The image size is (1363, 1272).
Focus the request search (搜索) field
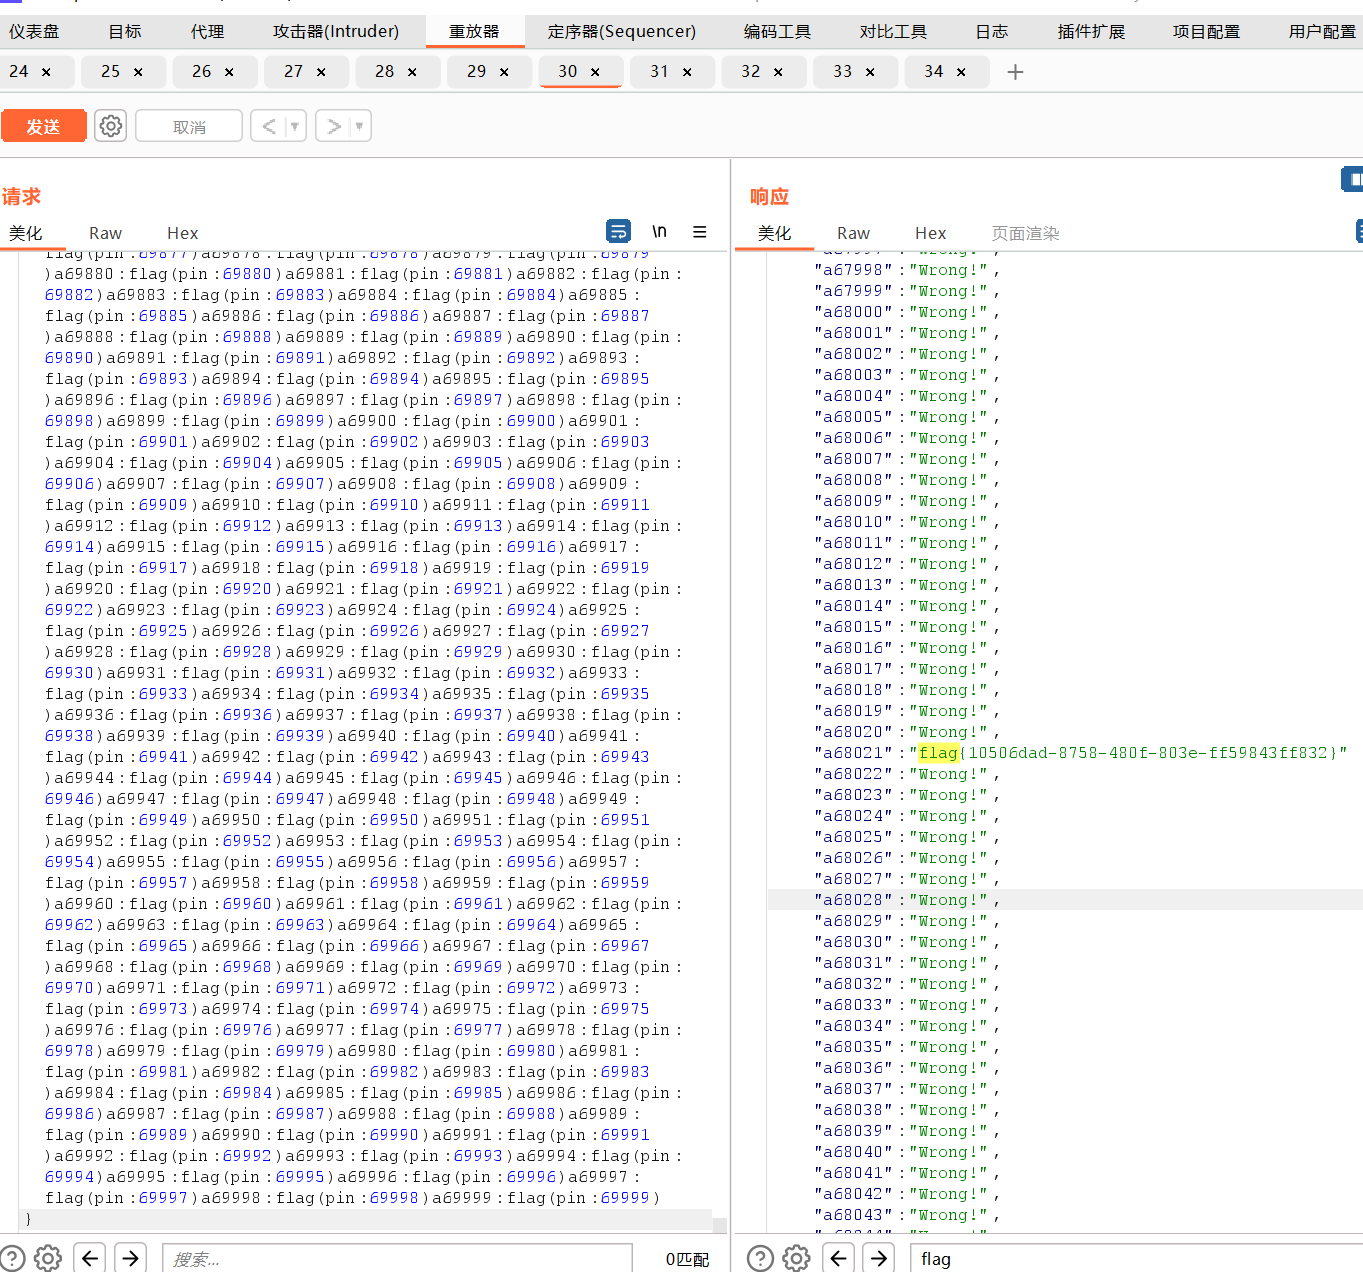tap(397, 1259)
